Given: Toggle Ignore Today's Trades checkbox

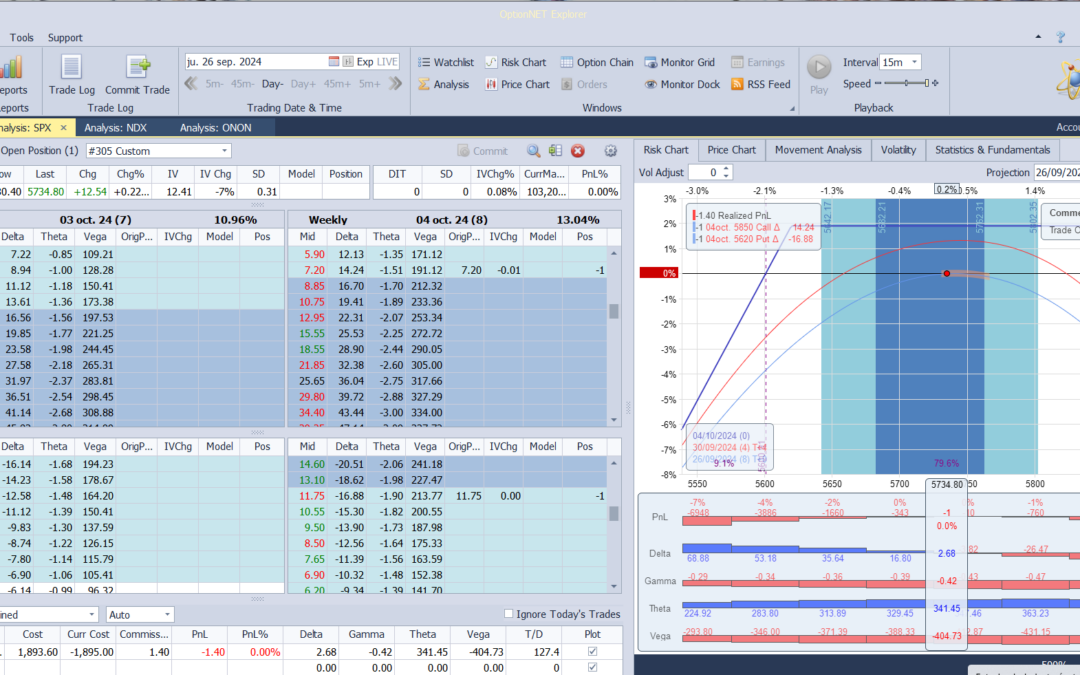Looking at the screenshot, I should (x=508, y=614).
